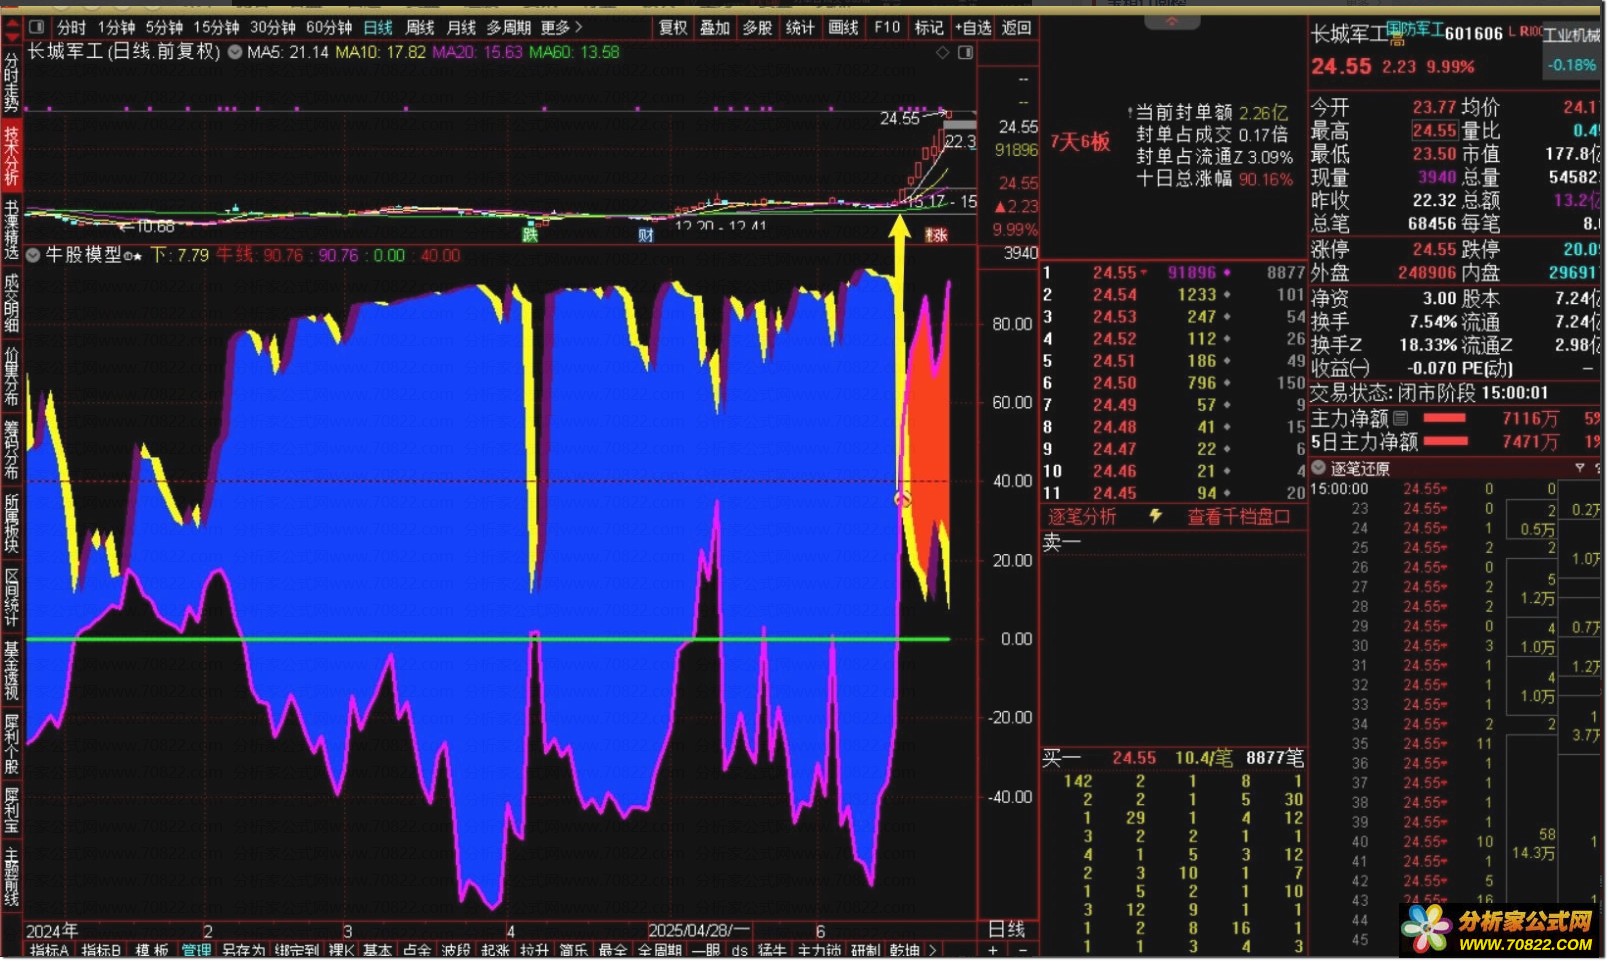The image size is (1609, 961).
Task: Open 查看千档盘口 link
Action: 1238,516
